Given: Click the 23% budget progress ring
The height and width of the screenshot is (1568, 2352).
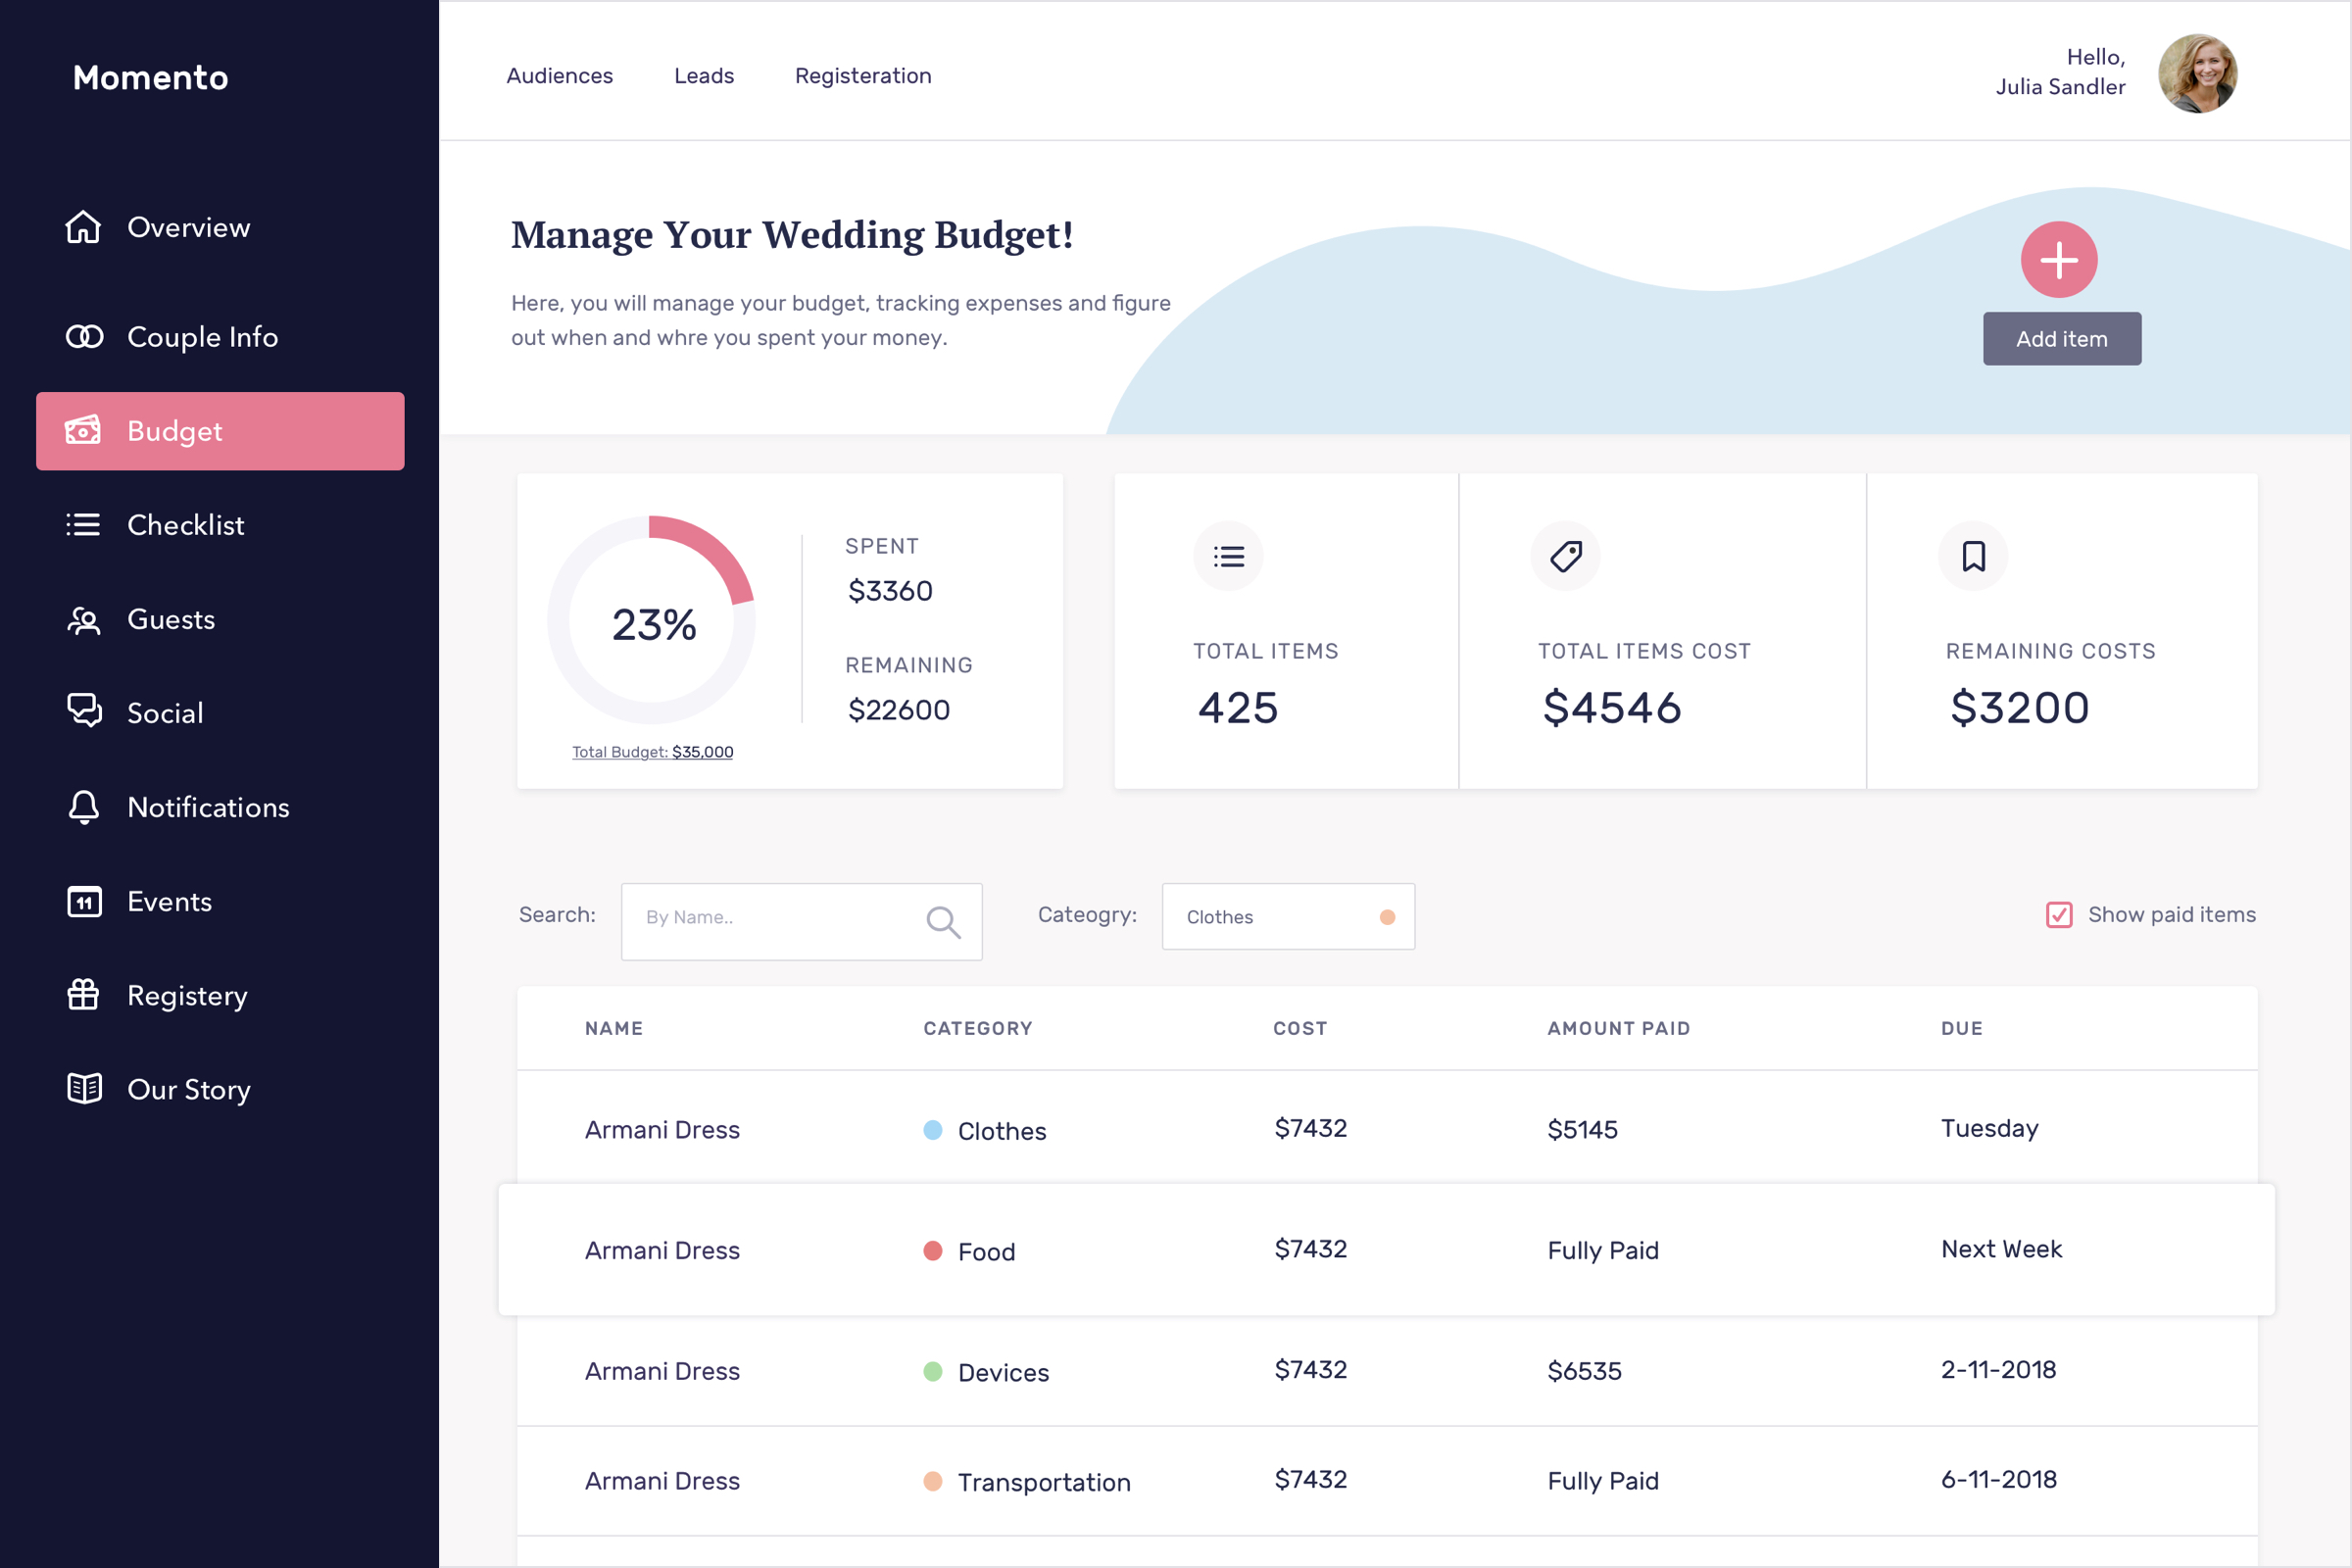Looking at the screenshot, I should (x=652, y=622).
